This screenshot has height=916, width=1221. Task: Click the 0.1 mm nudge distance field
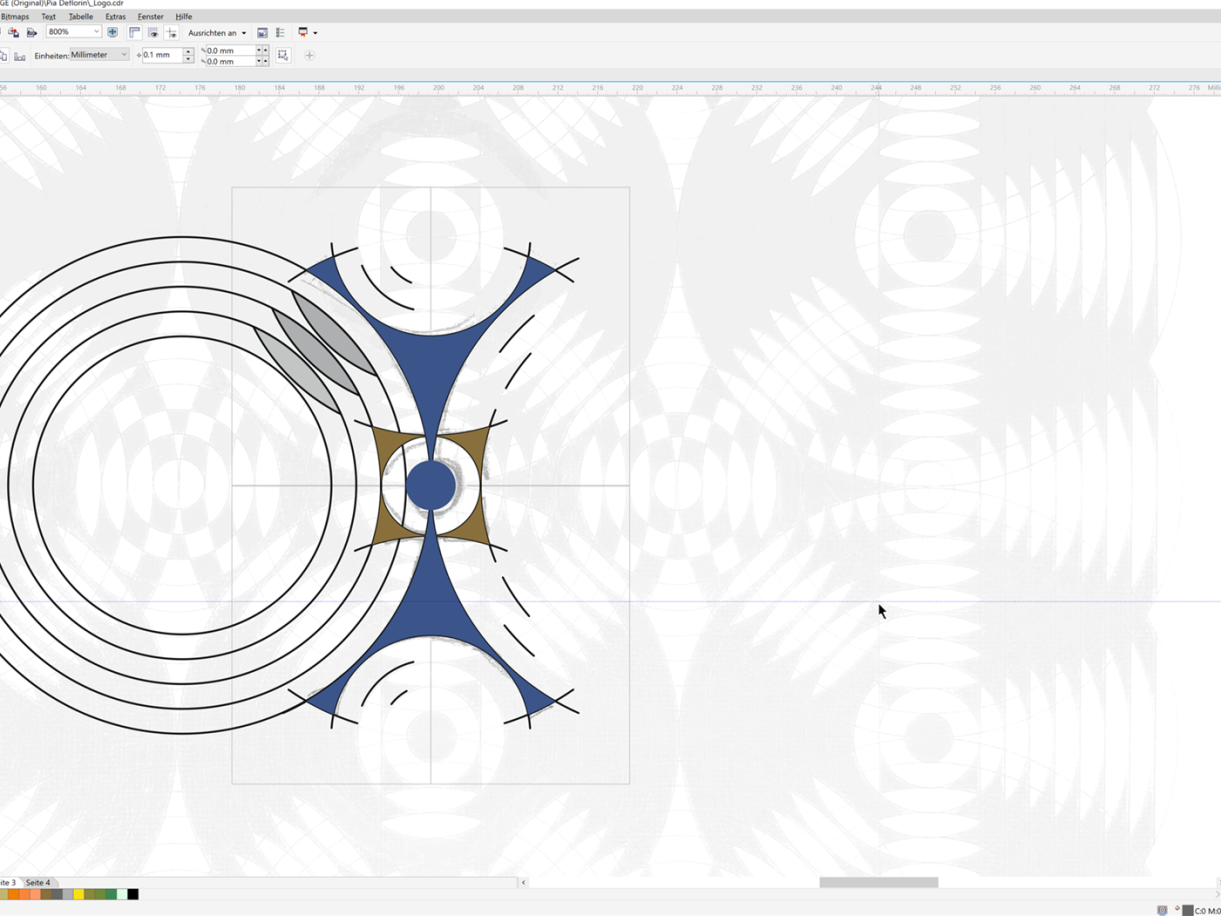pos(162,55)
